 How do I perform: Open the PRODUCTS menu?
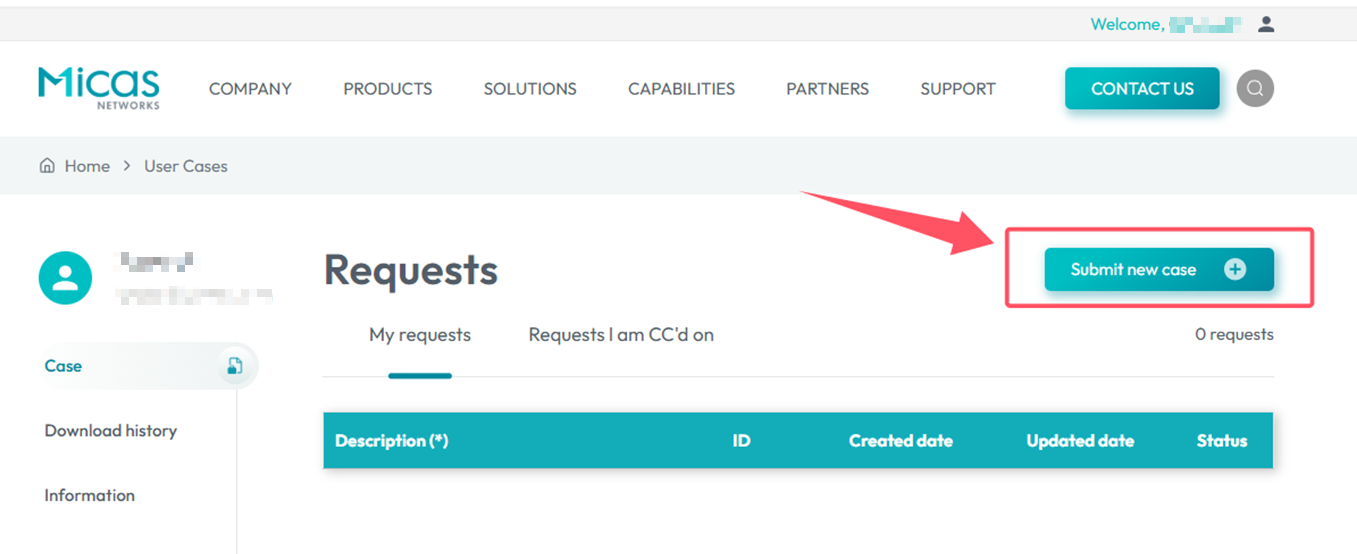pos(388,89)
